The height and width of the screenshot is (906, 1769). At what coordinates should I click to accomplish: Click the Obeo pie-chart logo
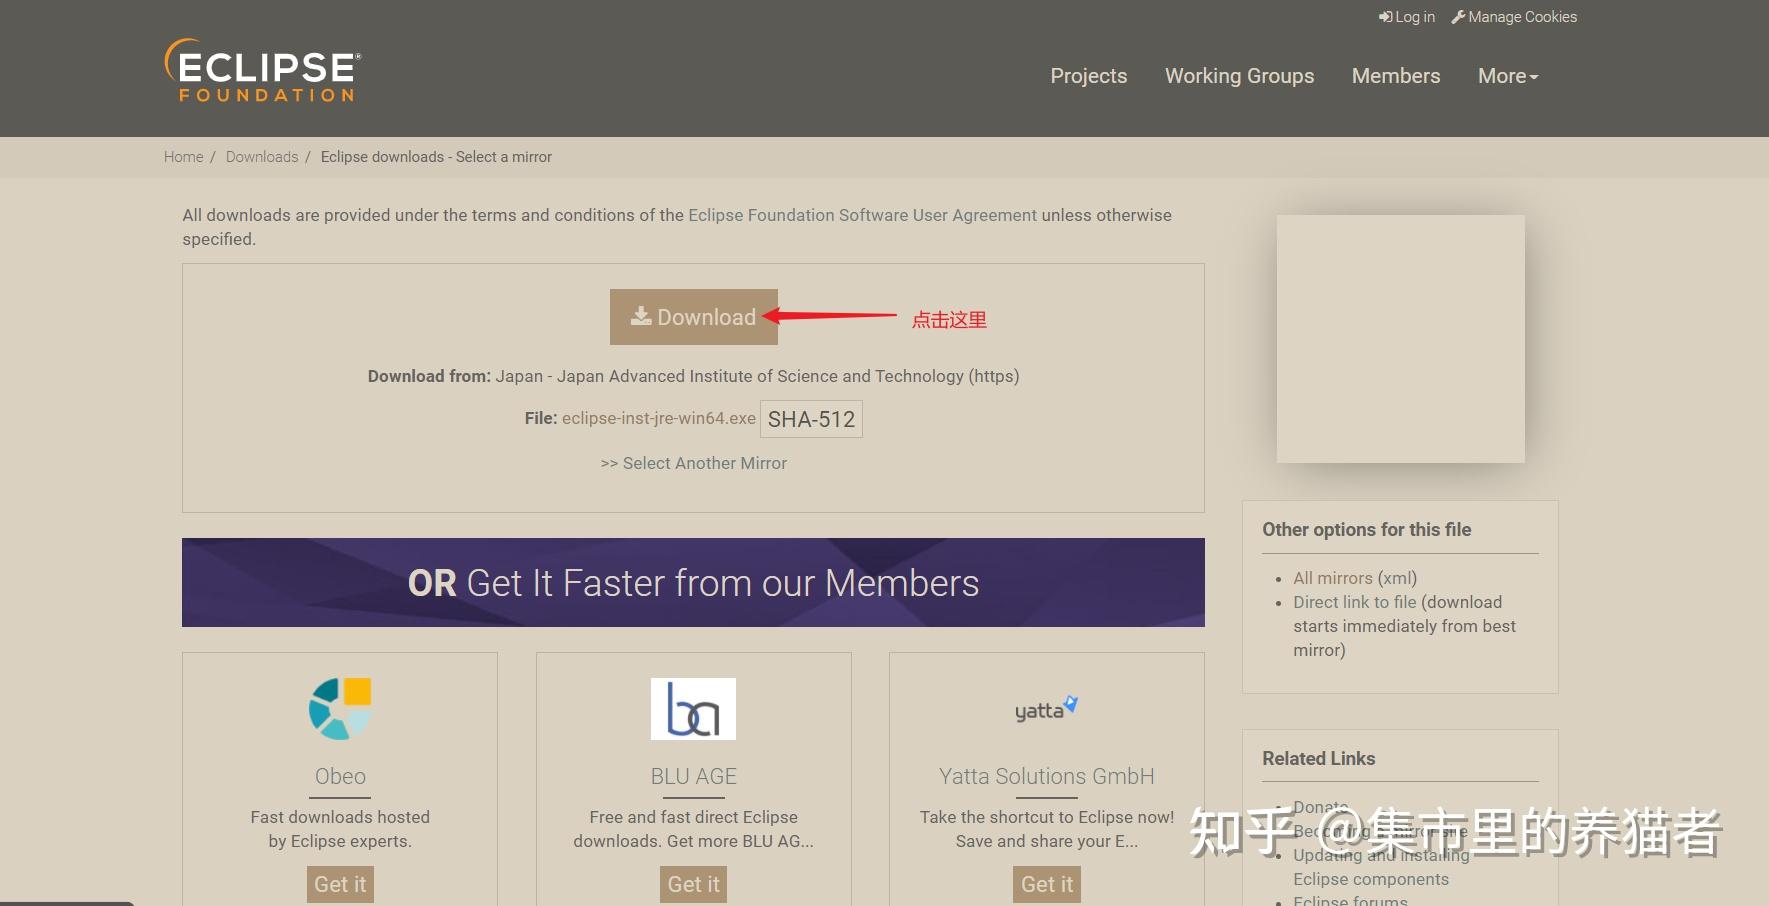[x=339, y=708]
